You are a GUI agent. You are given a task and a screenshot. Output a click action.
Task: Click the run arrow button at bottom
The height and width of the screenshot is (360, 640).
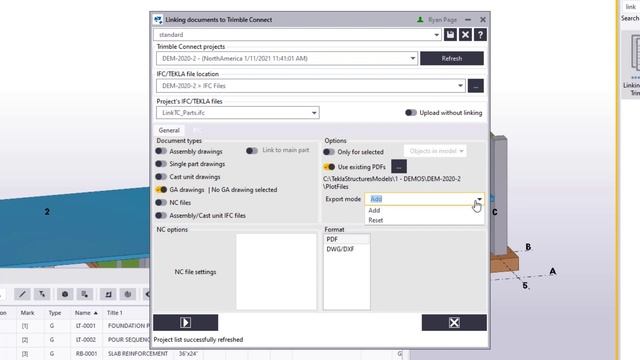[186, 322]
